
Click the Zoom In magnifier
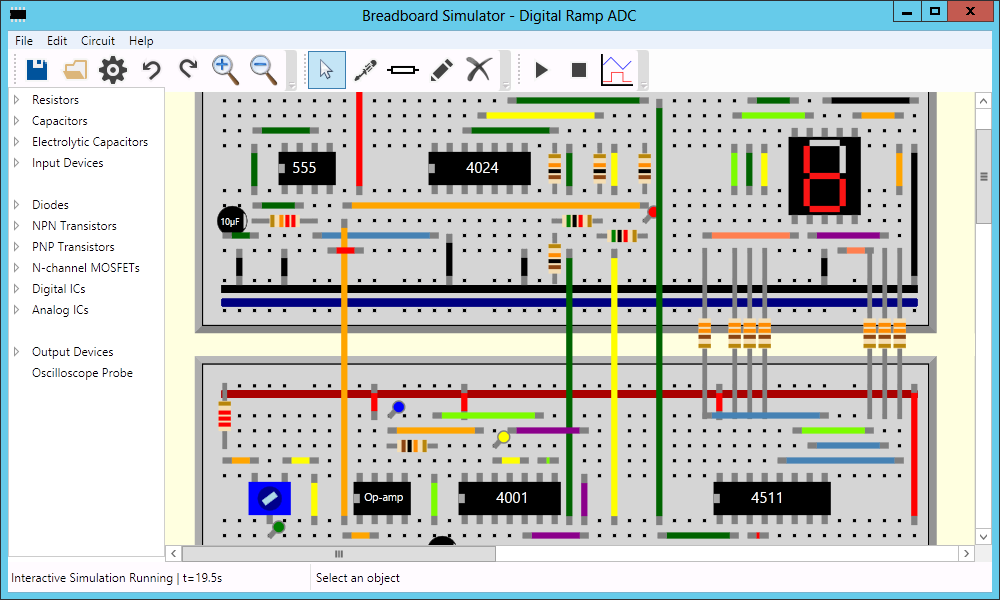click(225, 69)
